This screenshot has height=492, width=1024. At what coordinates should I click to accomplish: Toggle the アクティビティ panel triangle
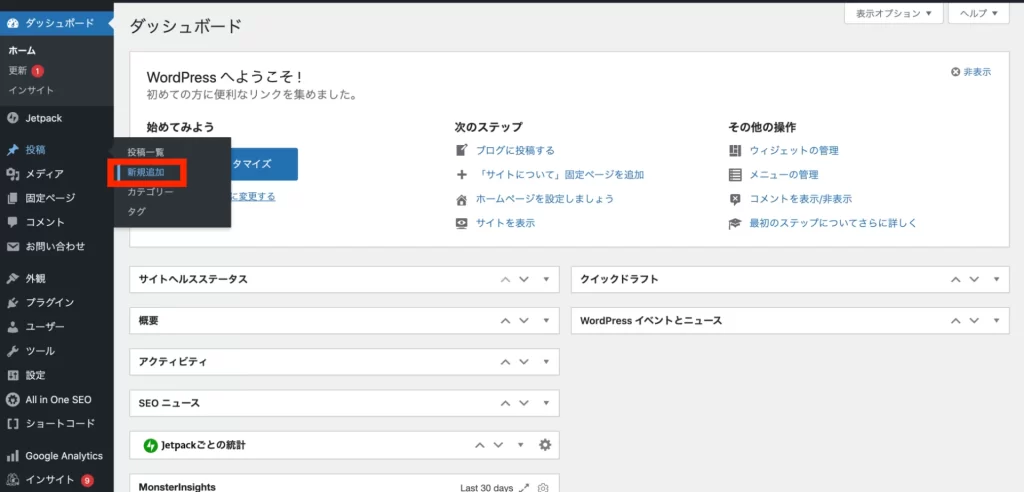coord(546,362)
